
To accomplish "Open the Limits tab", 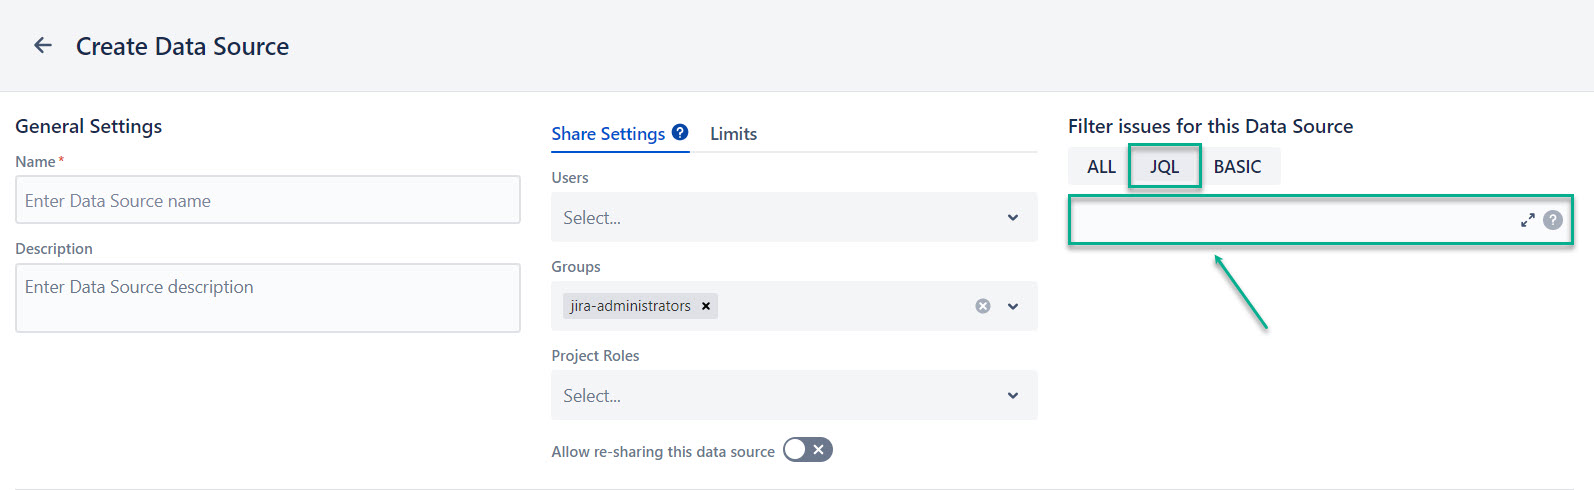I will pyautogui.click(x=733, y=134).
